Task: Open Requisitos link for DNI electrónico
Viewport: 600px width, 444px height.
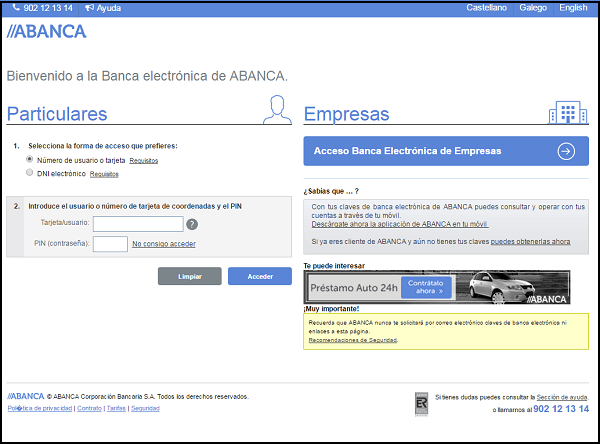Action: (104, 174)
